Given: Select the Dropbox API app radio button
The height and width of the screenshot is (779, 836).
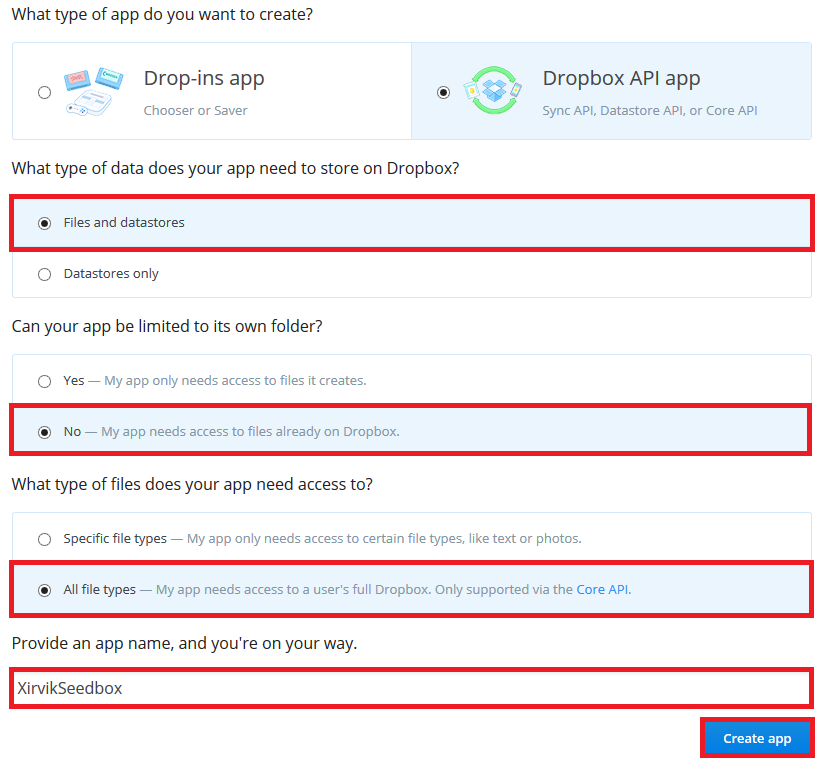Looking at the screenshot, I should (444, 92).
